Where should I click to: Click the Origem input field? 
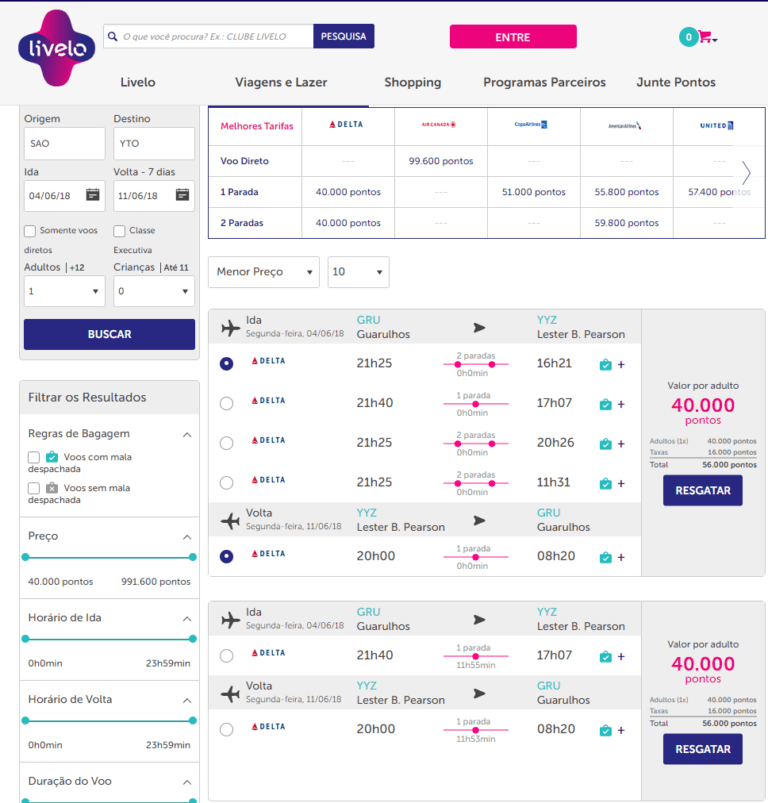click(64, 144)
